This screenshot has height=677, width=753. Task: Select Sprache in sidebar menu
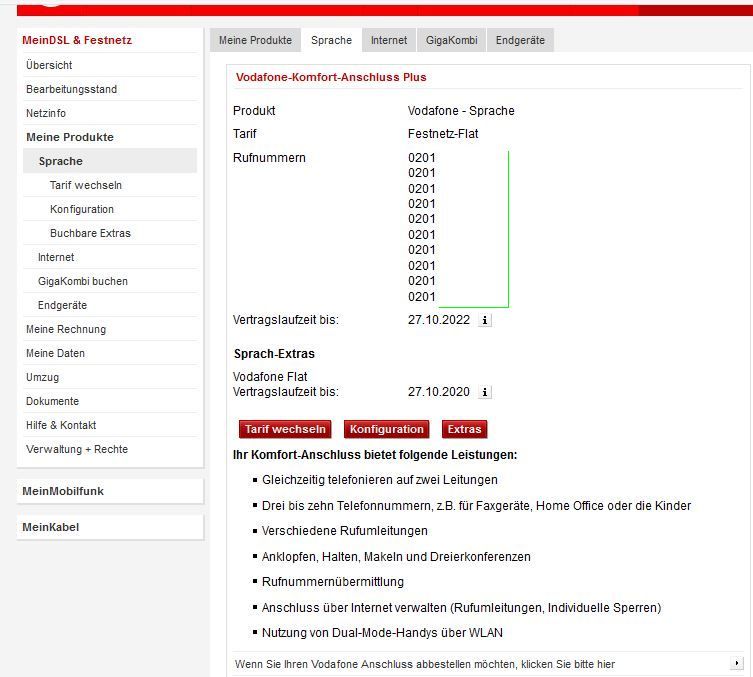(110, 161)
